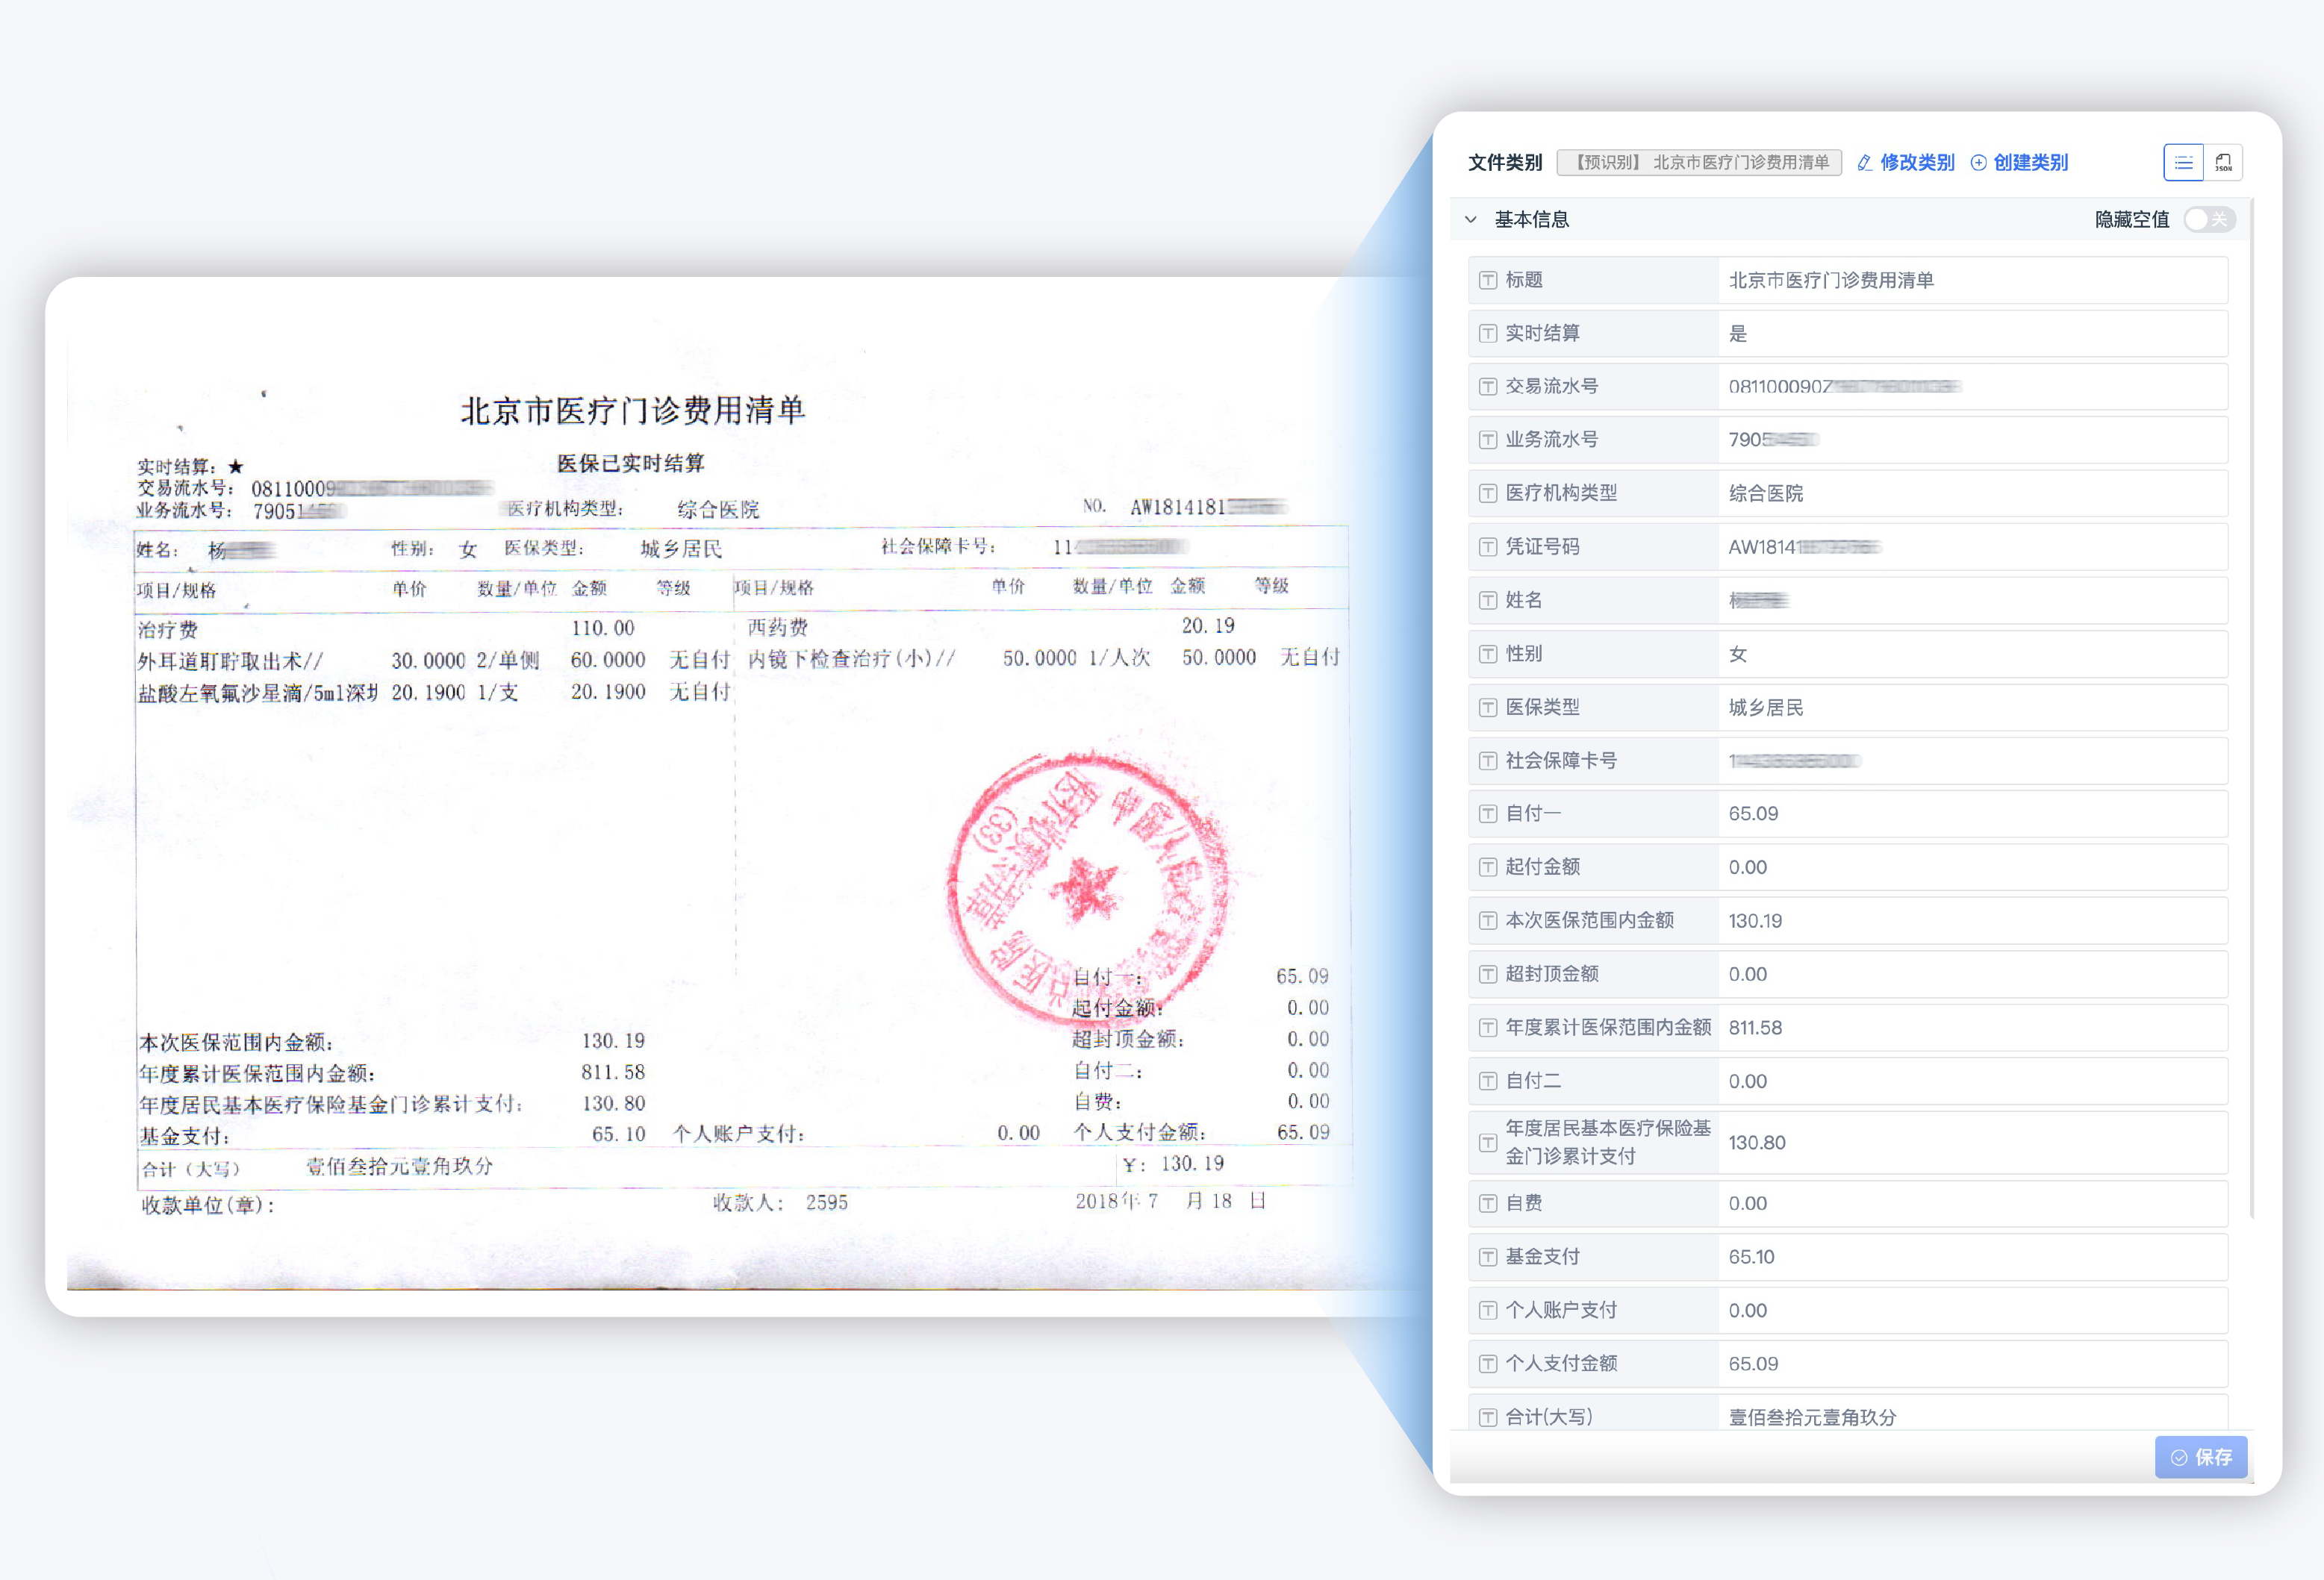Switch to JSON view icon
Viewport: 2324px width, 1580px height.
pyautogui.click(x=2223, y=162)
